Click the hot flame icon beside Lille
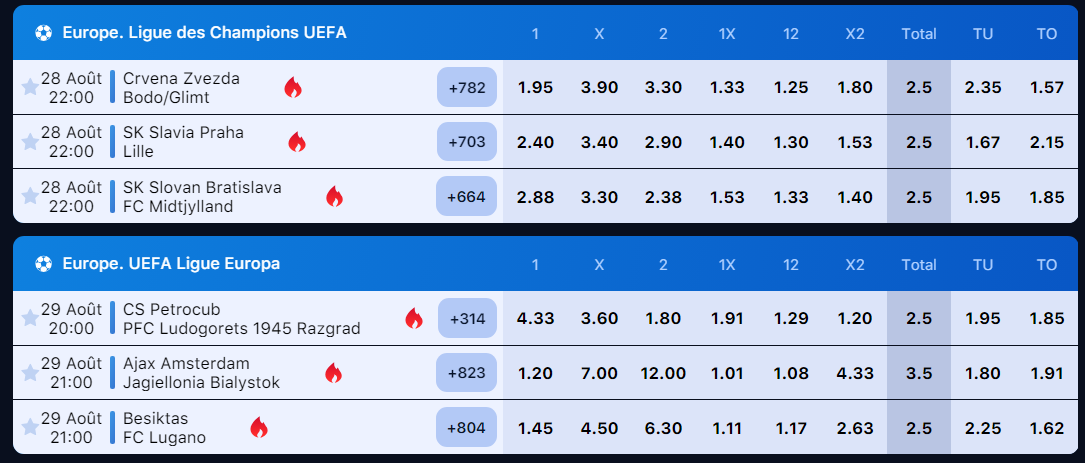The height and width of the screenshot is (463, 1085). point(297,142)
